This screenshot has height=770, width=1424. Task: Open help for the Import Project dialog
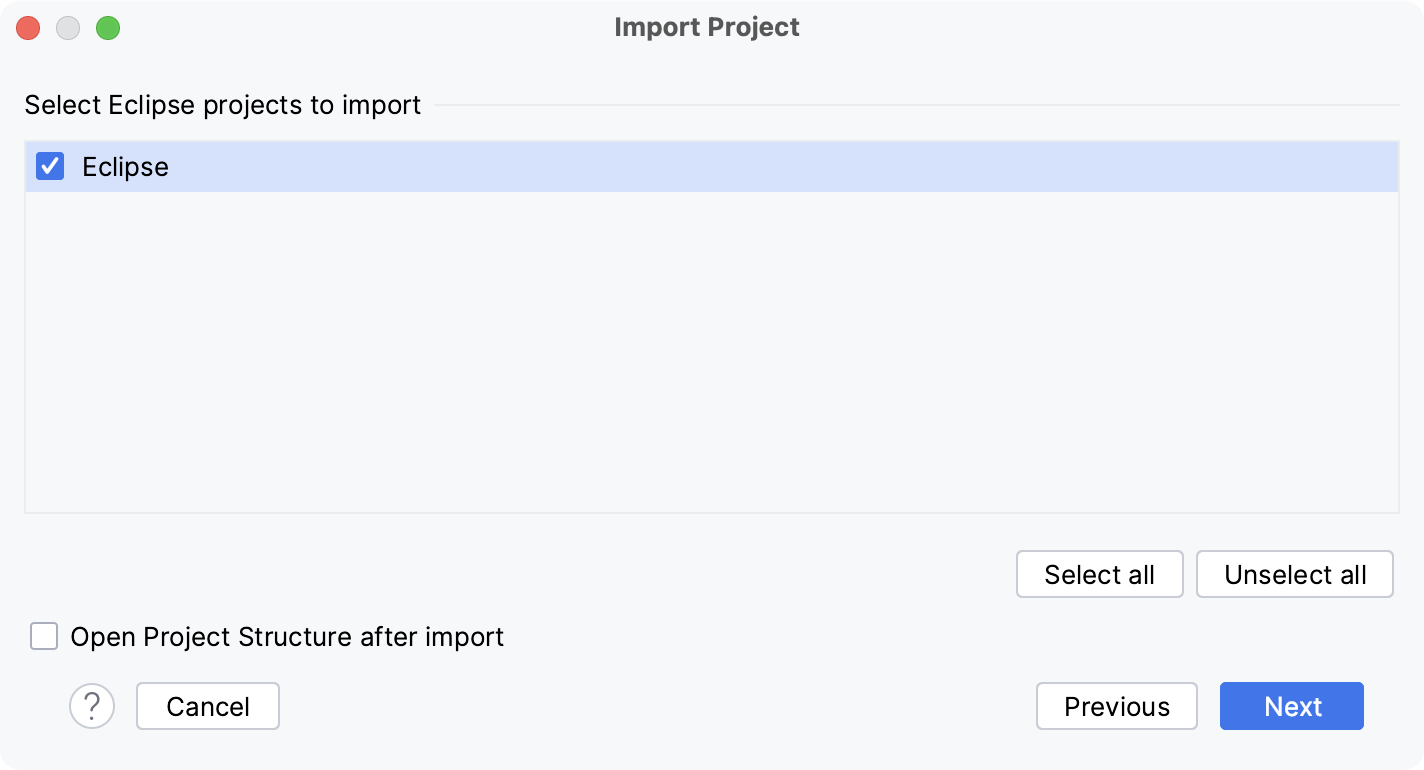tap(93, 706)
